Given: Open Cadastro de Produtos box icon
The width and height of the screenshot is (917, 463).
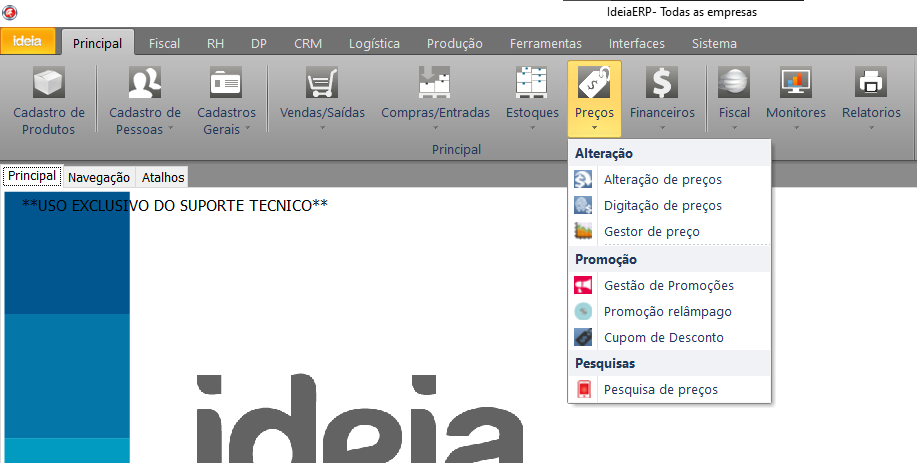Looking at the screenshot, I should coord(48,82).
